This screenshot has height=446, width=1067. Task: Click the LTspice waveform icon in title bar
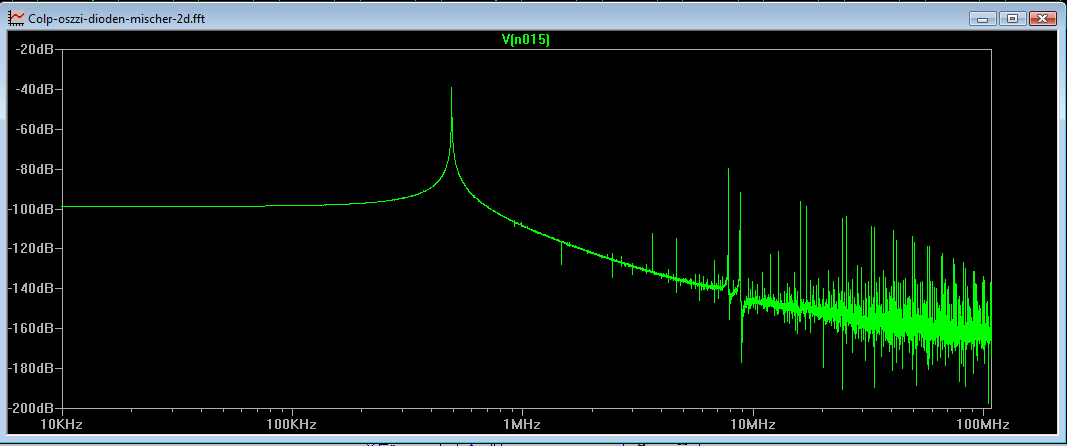point(15,18)
